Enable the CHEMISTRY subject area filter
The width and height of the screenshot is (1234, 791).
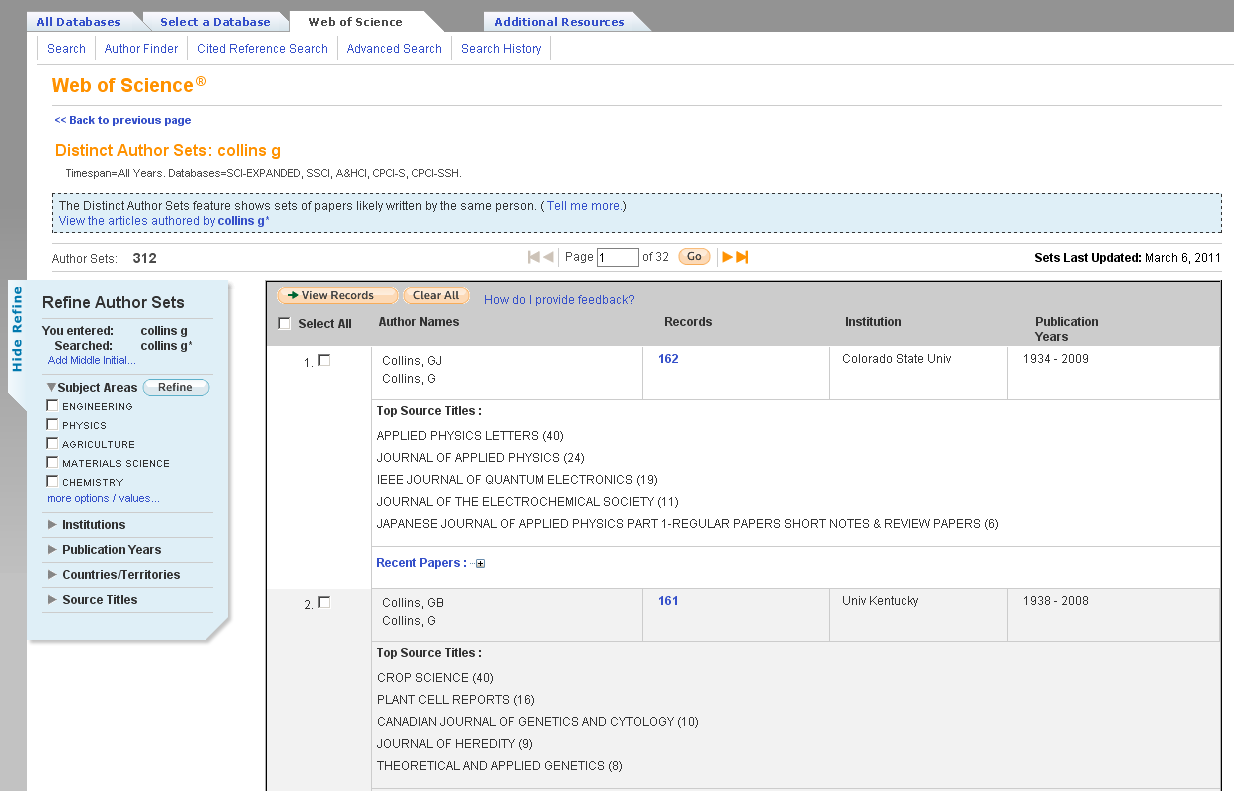coord(52,482)
